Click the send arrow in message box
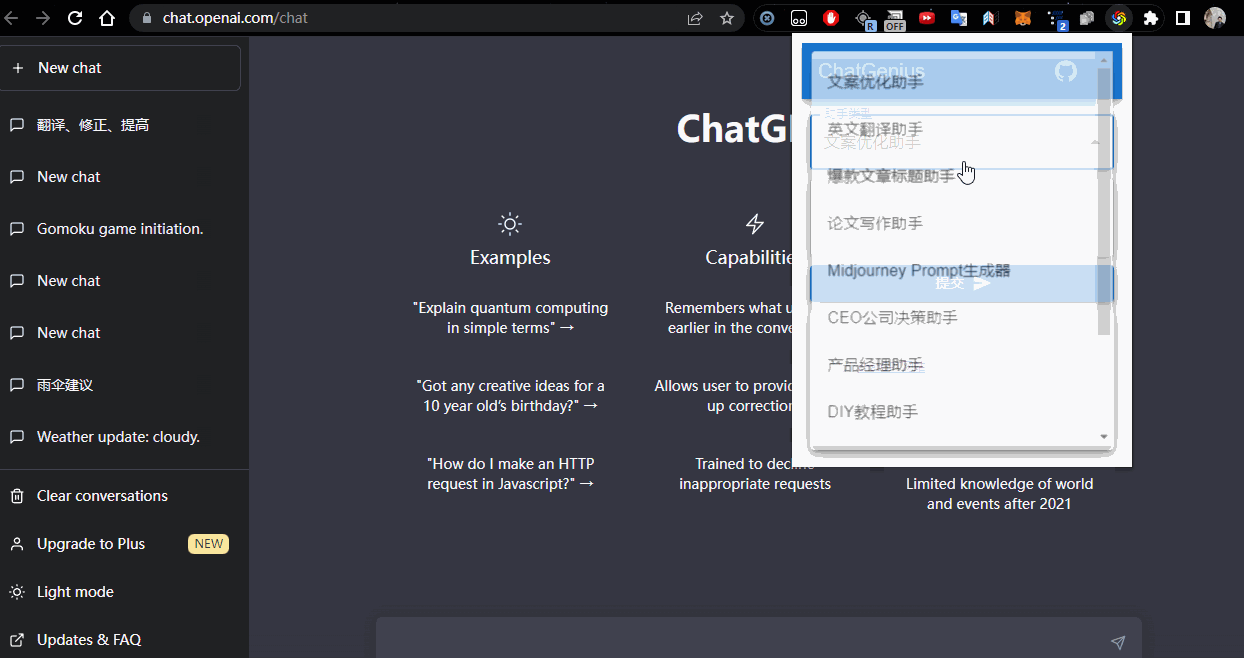Viewport: 1244px width, 658px height. pos(1118,642)
